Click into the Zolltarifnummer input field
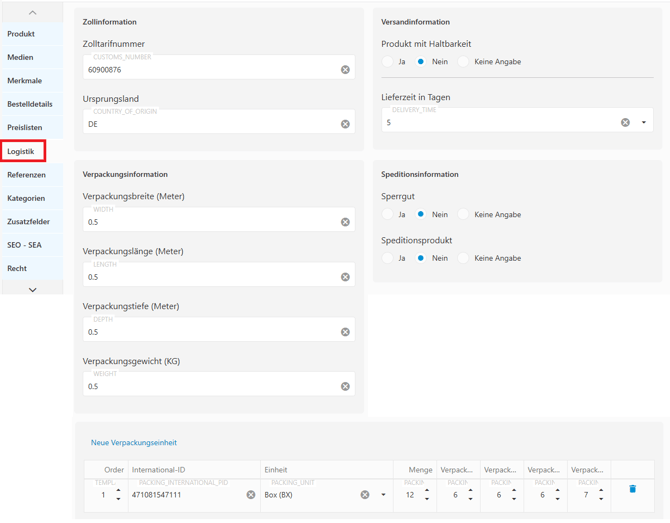This screenshot has height=523, width=670. (x=210, y=70)
